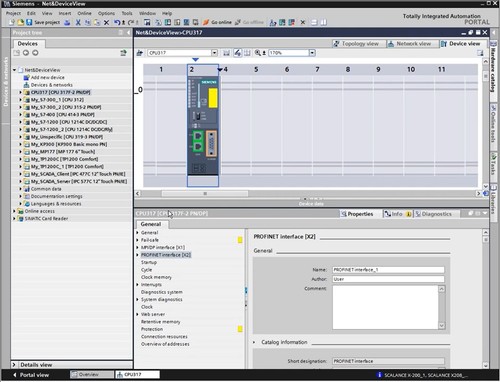This screenshot has height=382, width=500.
Task: Click the New project toolbar icon
Action: coord(12,22)
